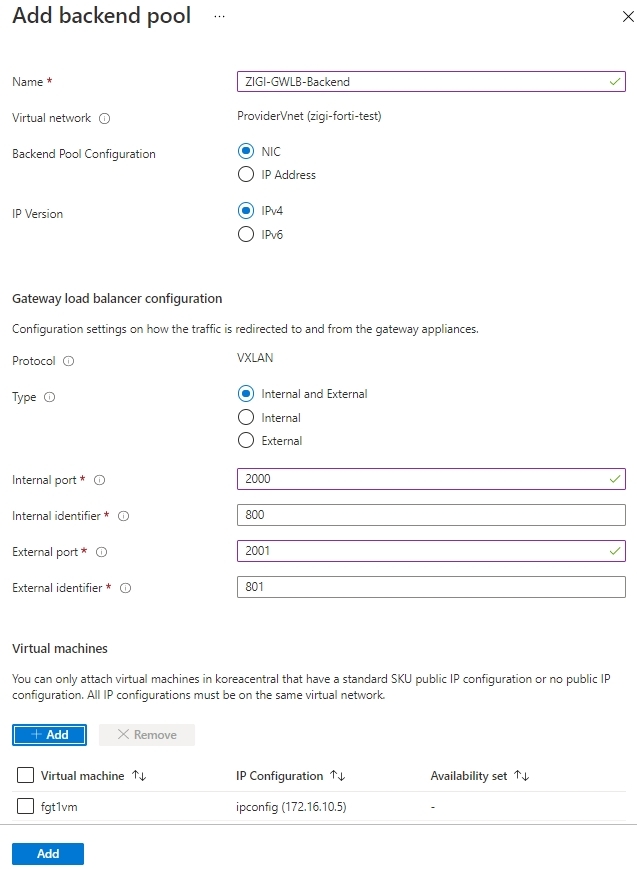Open the ellipsis menu beside Add backend pool
This screenshot has width=637, height=869.
220,17
